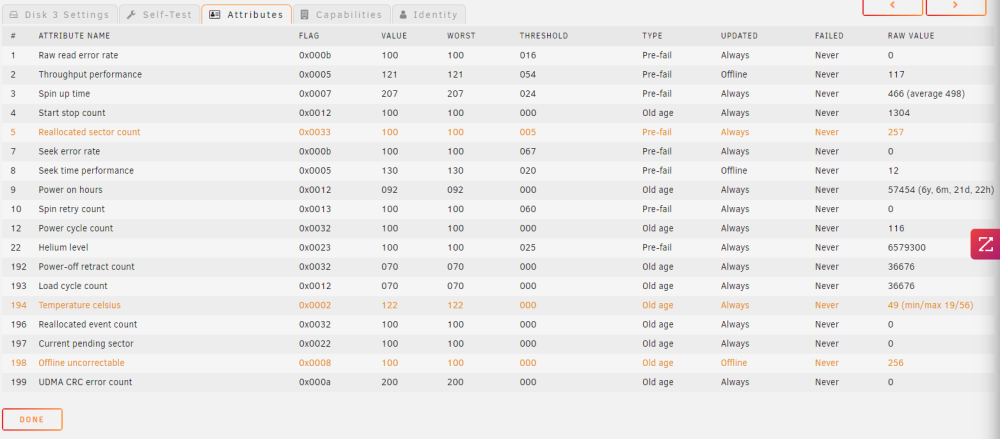Screen dimensions: 1000x439
Task: Switch to the Self-Test tab
Action: pyautogui.click(x=159, y=14)
